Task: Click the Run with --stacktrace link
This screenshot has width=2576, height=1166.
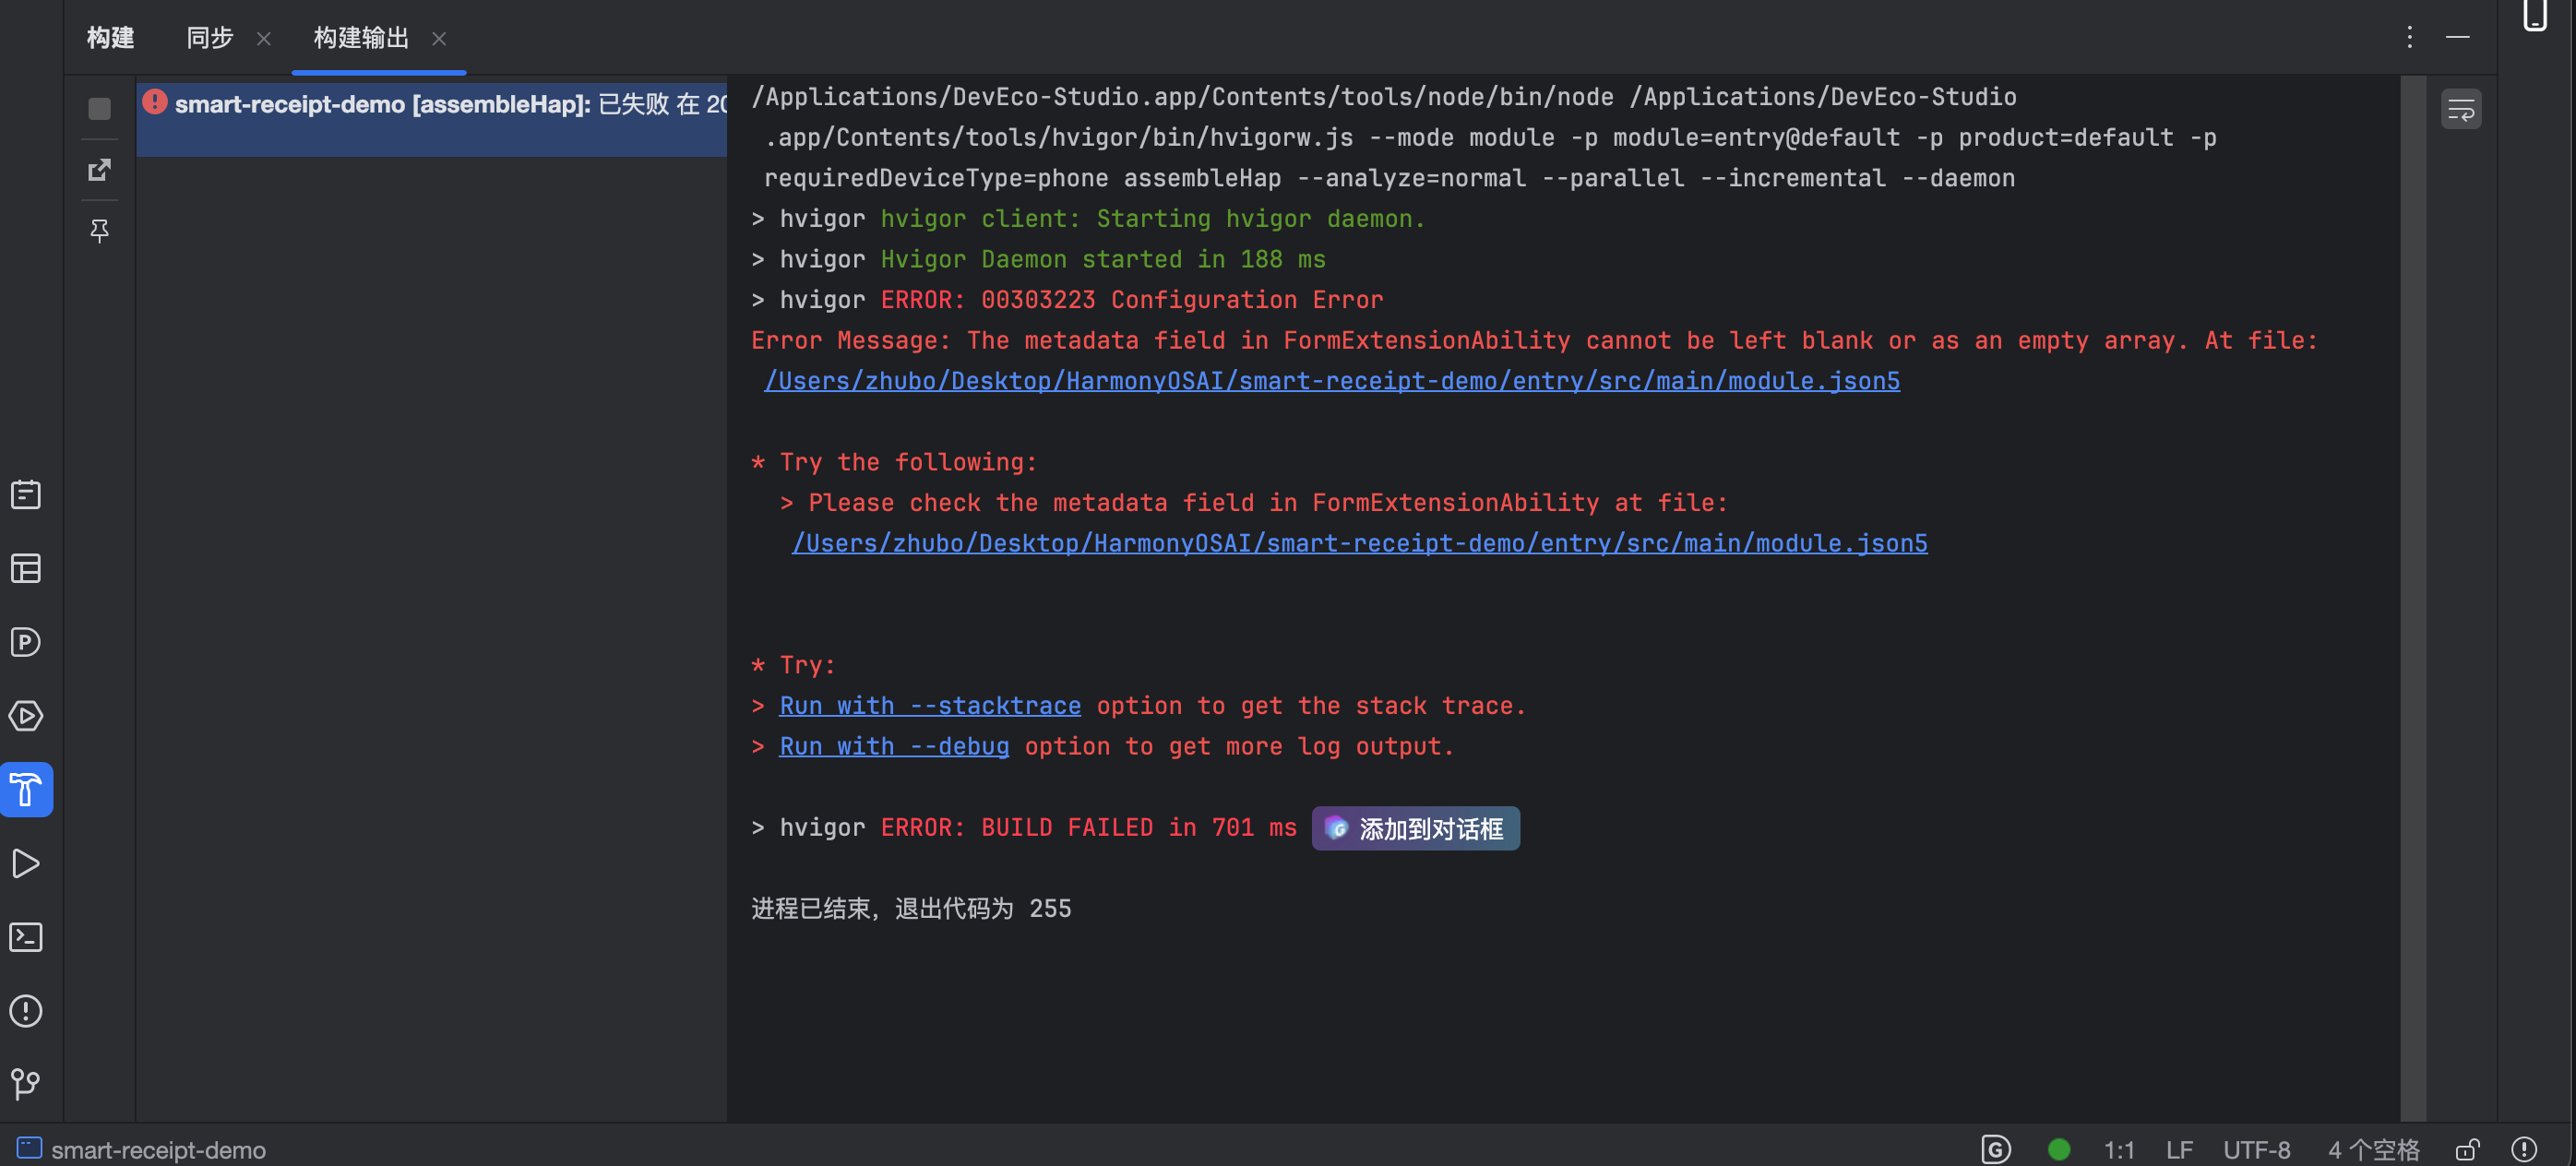Action: point(930,706)
